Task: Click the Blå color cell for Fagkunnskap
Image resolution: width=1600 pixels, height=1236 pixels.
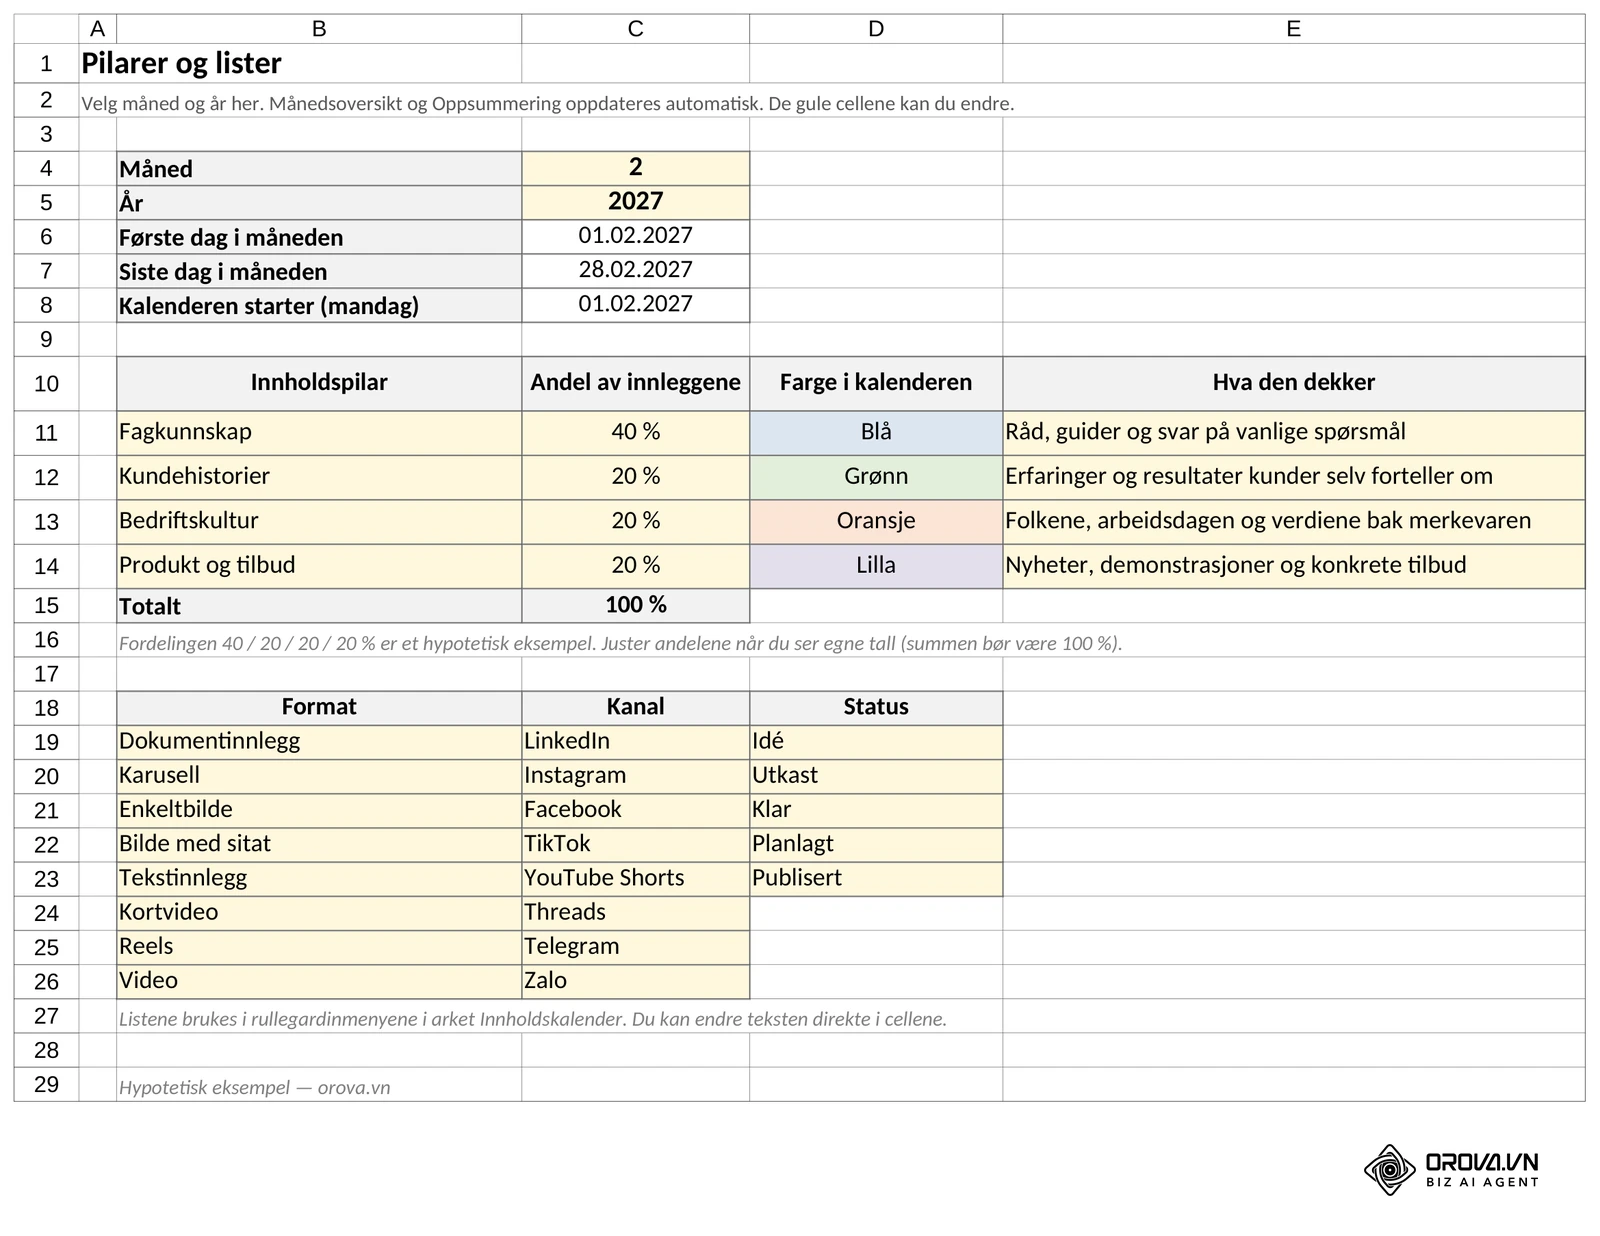Action: (x=876, y=433)
